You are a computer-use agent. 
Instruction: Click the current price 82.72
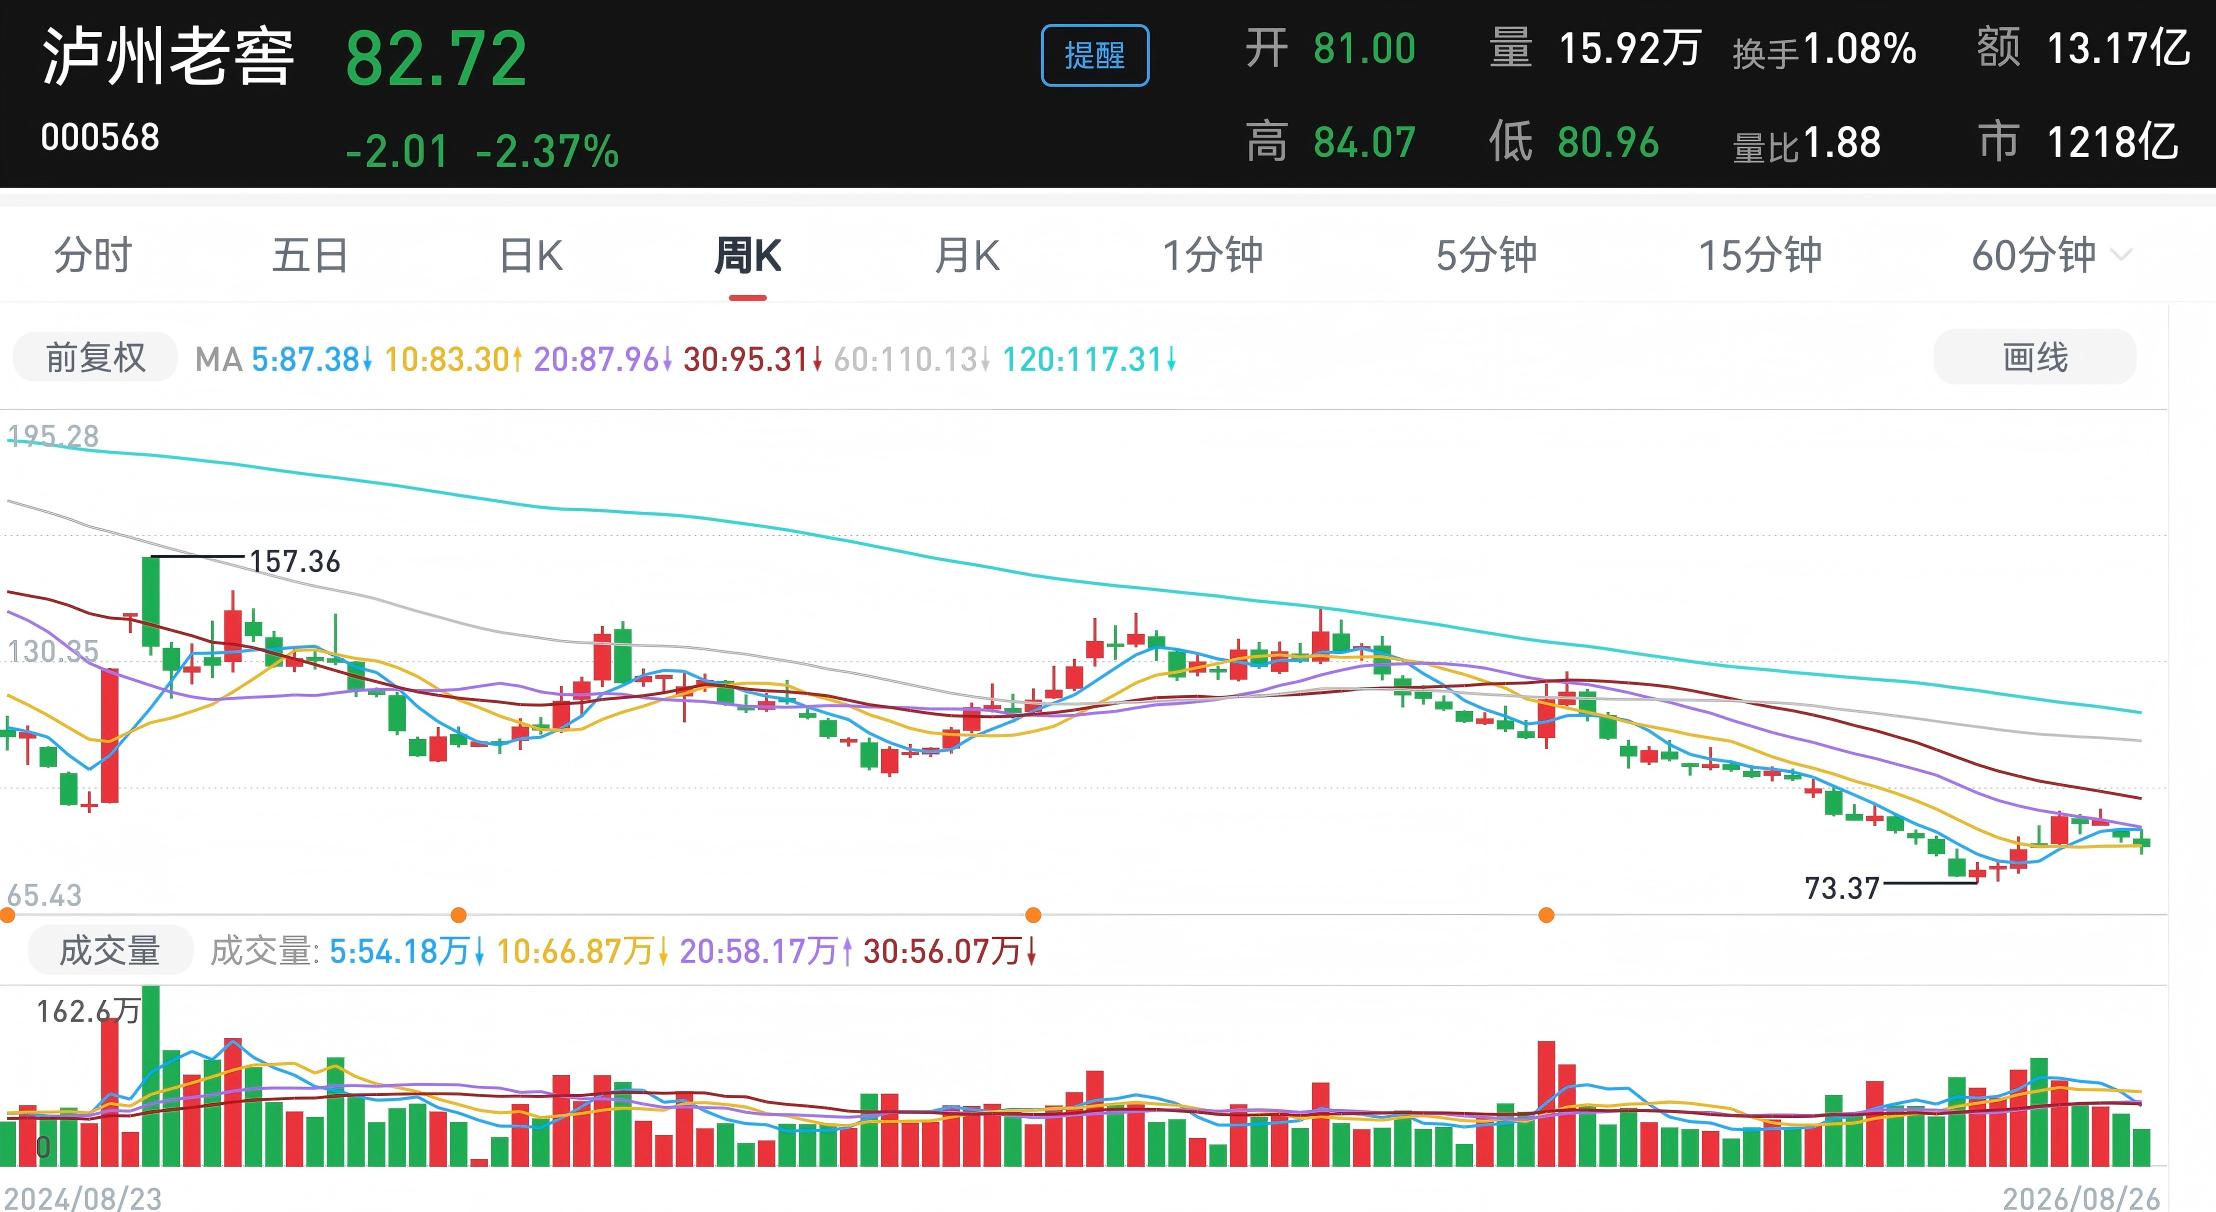point(436,59)
